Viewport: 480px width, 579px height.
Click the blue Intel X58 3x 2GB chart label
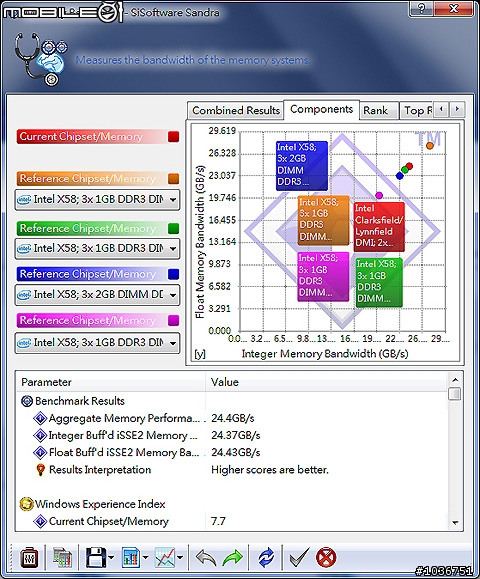tap(302, 165)
